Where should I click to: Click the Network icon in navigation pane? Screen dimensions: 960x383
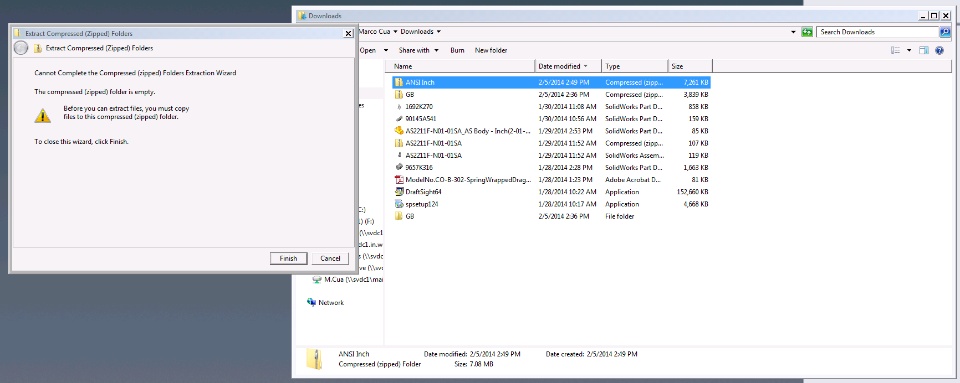tap(312, 302)
